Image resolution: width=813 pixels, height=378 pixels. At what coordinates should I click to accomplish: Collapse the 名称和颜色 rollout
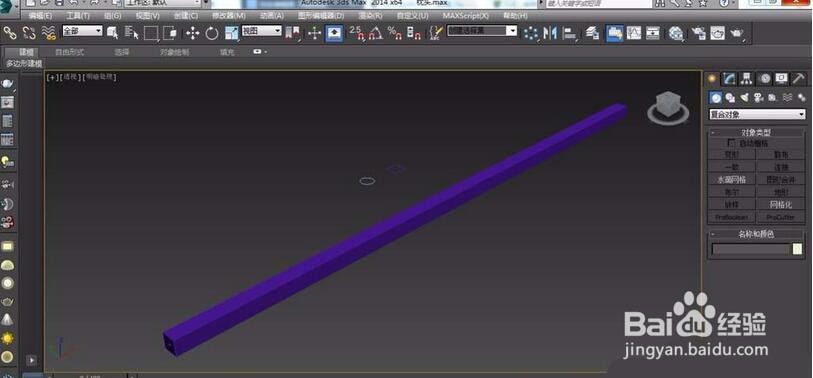(756, 234)
